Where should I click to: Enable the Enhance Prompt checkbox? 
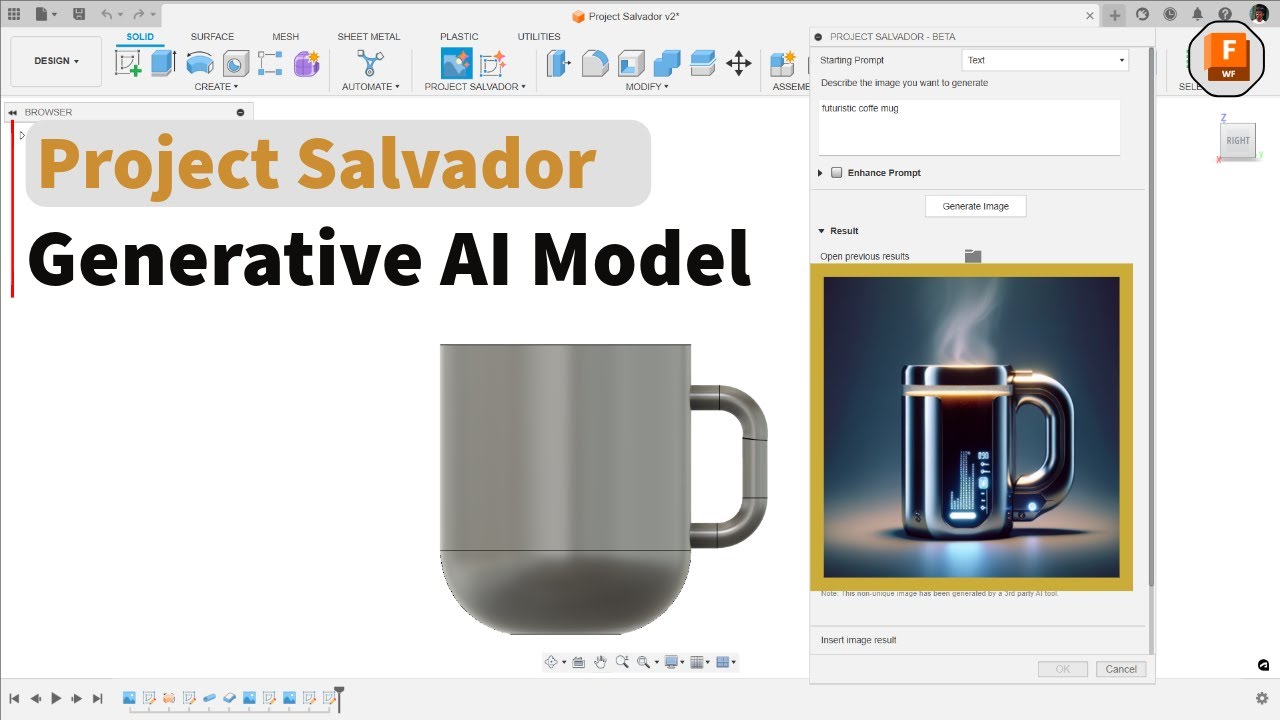tap(836, 173)
